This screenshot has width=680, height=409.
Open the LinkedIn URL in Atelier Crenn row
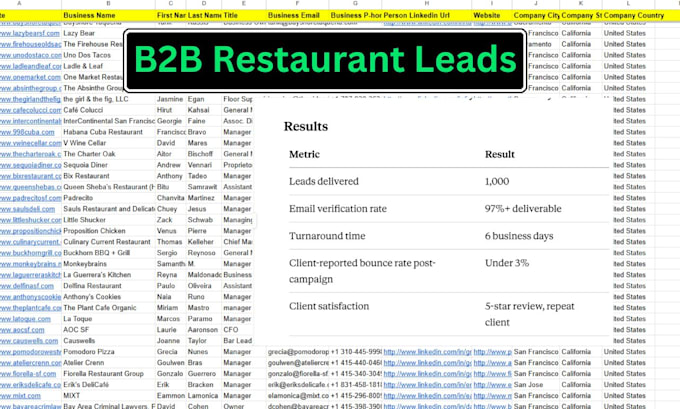pyautogui.click(x=428, y=363)
